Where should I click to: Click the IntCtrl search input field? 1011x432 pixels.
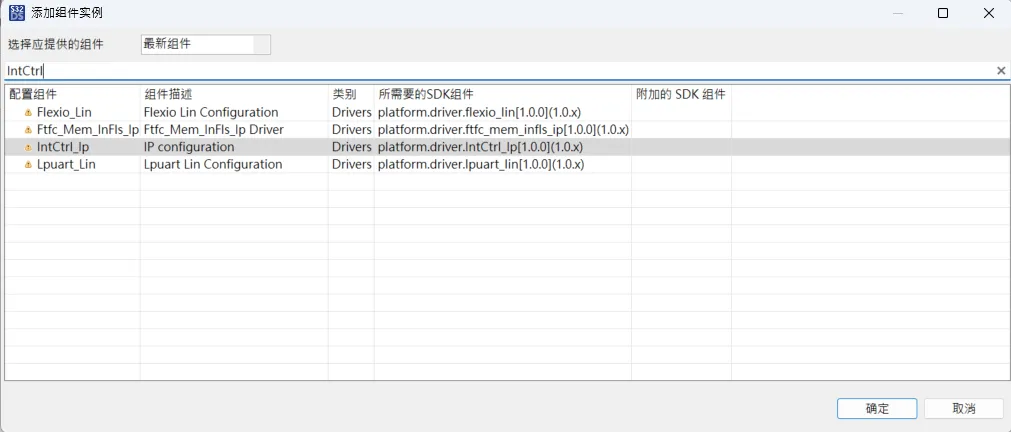500,71
